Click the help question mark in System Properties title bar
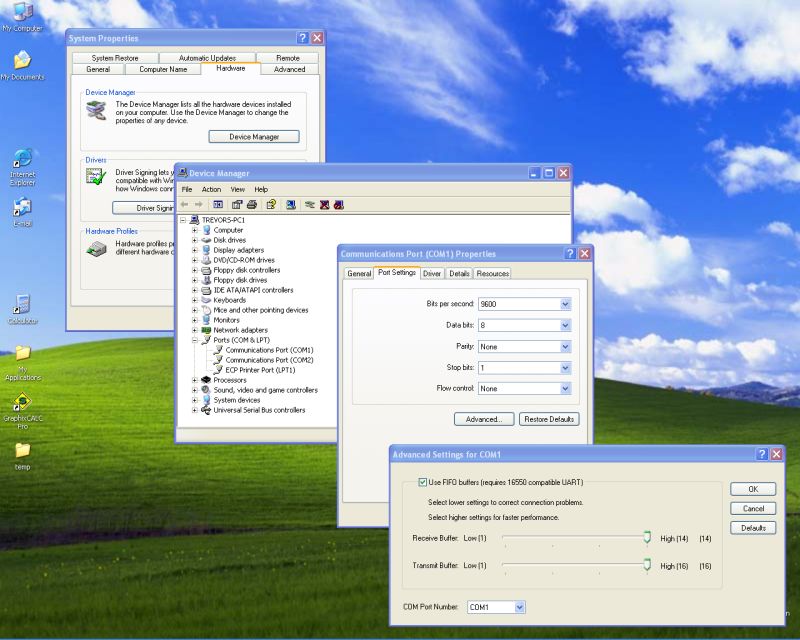800x640 pixels. point(303,38)
